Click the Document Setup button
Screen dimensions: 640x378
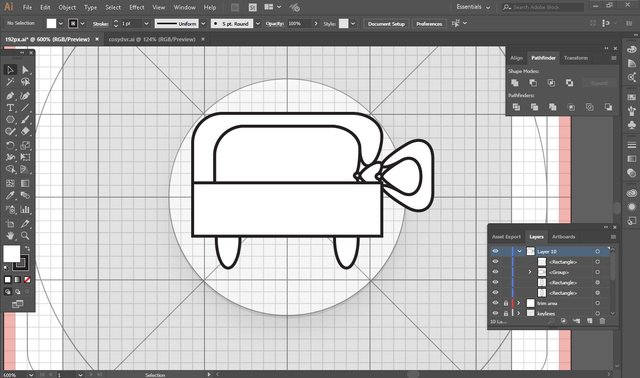386,24
